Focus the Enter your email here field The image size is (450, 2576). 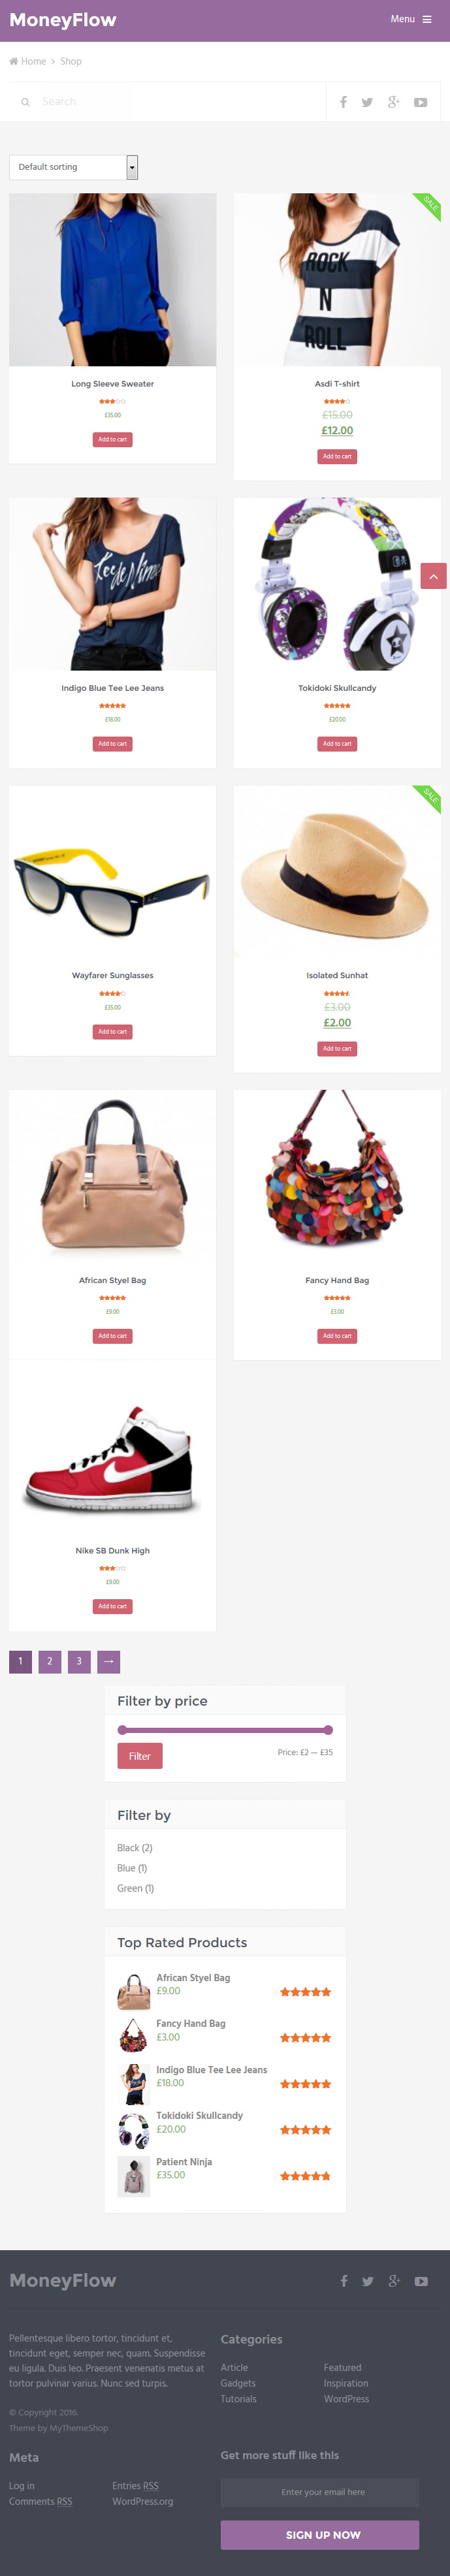point(320,2491)
